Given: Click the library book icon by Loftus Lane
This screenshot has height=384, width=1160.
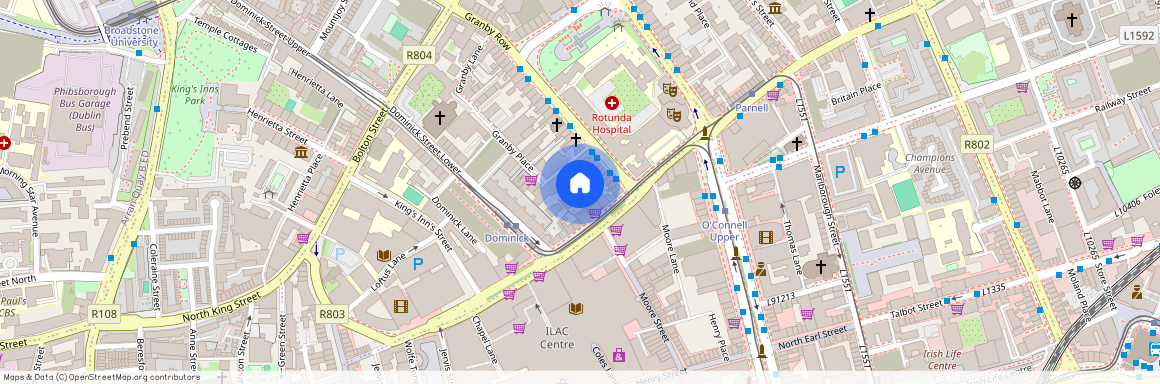Looking at the screenshot, I should pos(383,256).
